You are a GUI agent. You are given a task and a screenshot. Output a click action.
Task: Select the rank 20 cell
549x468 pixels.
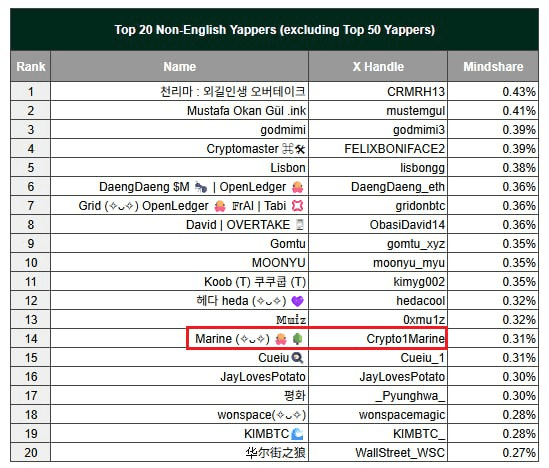(x=31, y=453)
